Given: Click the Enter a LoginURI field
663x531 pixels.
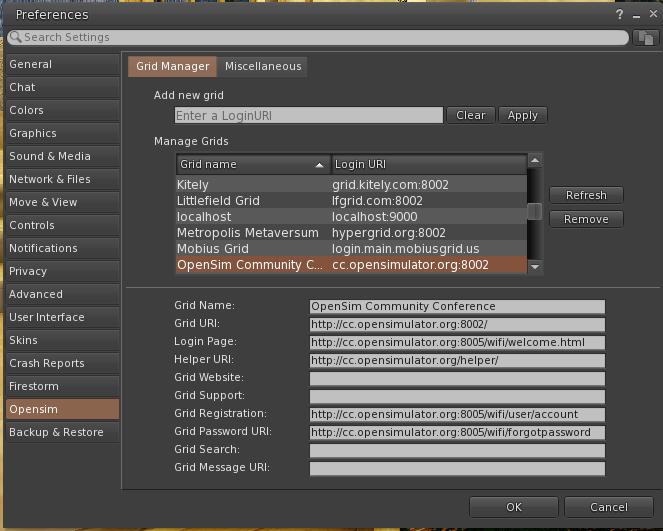Looking at the screenshot, I should click(x=309, y=115).
